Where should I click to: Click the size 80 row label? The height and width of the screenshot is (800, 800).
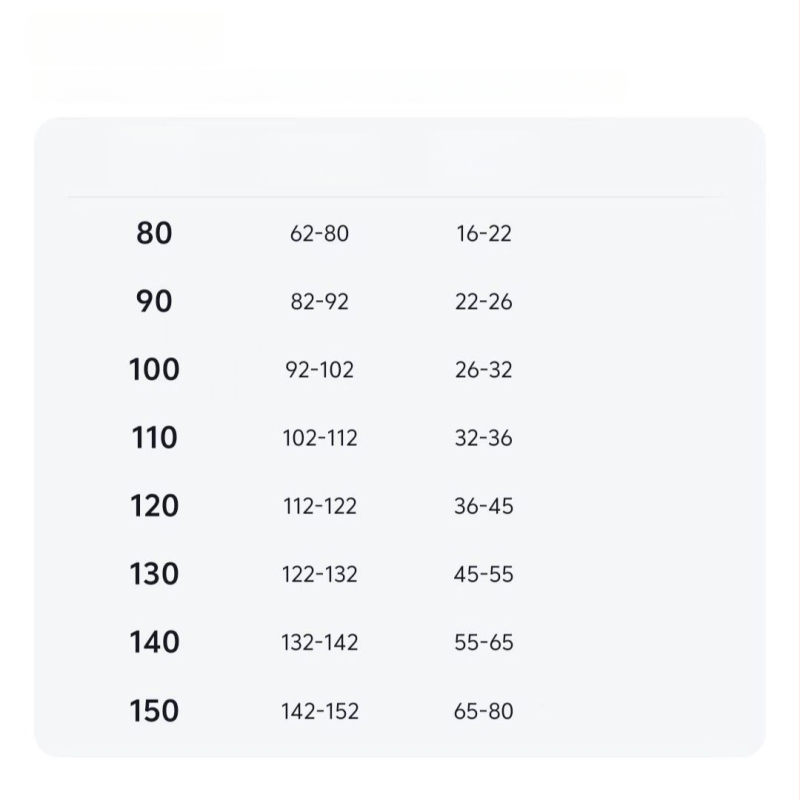154,233
